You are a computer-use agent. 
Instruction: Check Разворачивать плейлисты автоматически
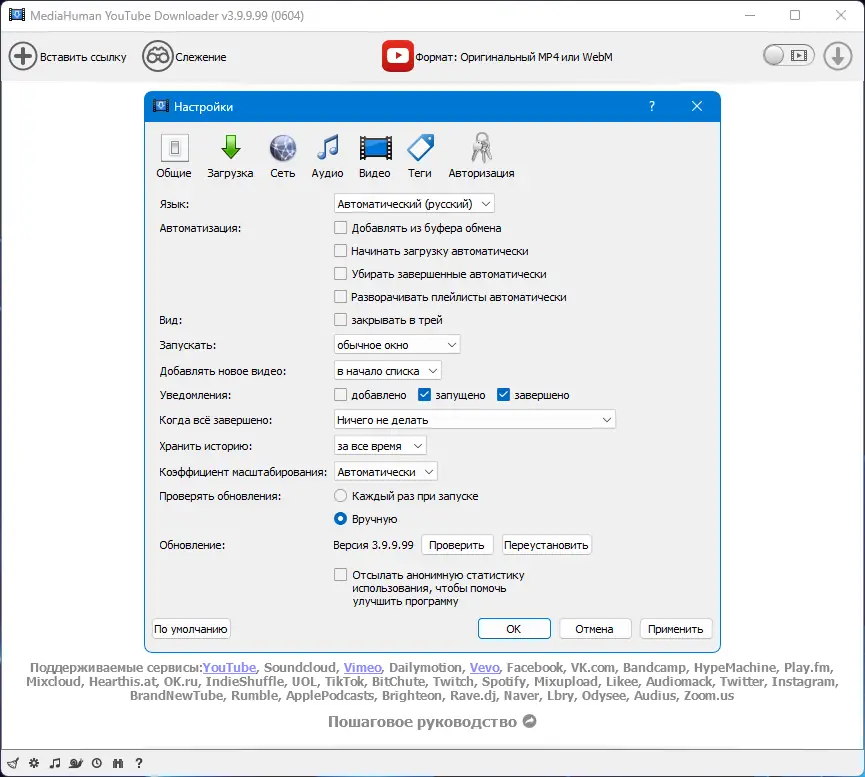[x=340, y=297]
